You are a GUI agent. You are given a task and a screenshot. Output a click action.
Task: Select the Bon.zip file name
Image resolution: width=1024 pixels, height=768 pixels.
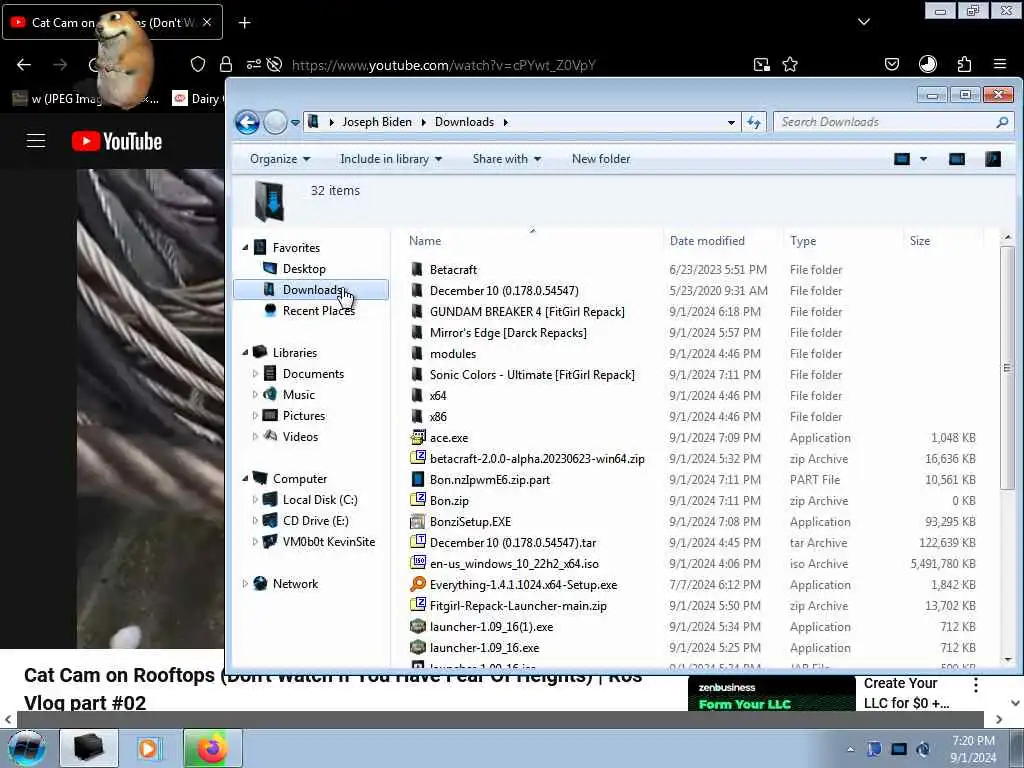click(x=449, y=501)
